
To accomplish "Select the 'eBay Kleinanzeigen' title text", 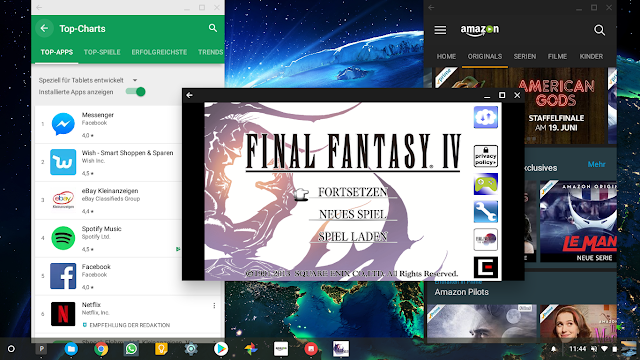I will tap(110, 191).
